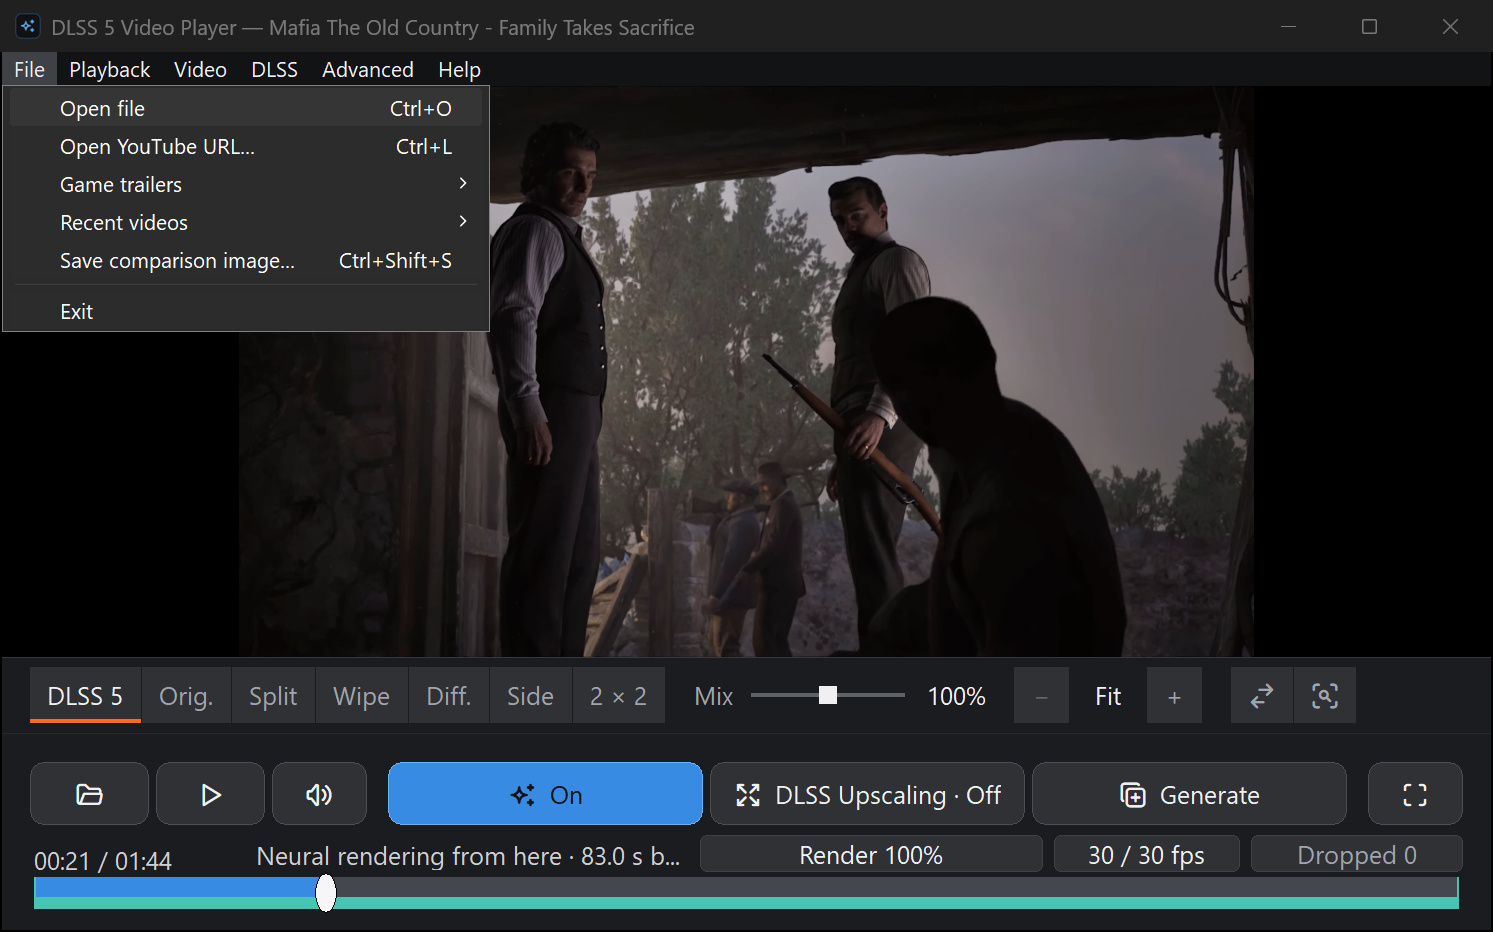Switch to the Side view tab
Screen dimensions: 1493x932
point(530,696)
